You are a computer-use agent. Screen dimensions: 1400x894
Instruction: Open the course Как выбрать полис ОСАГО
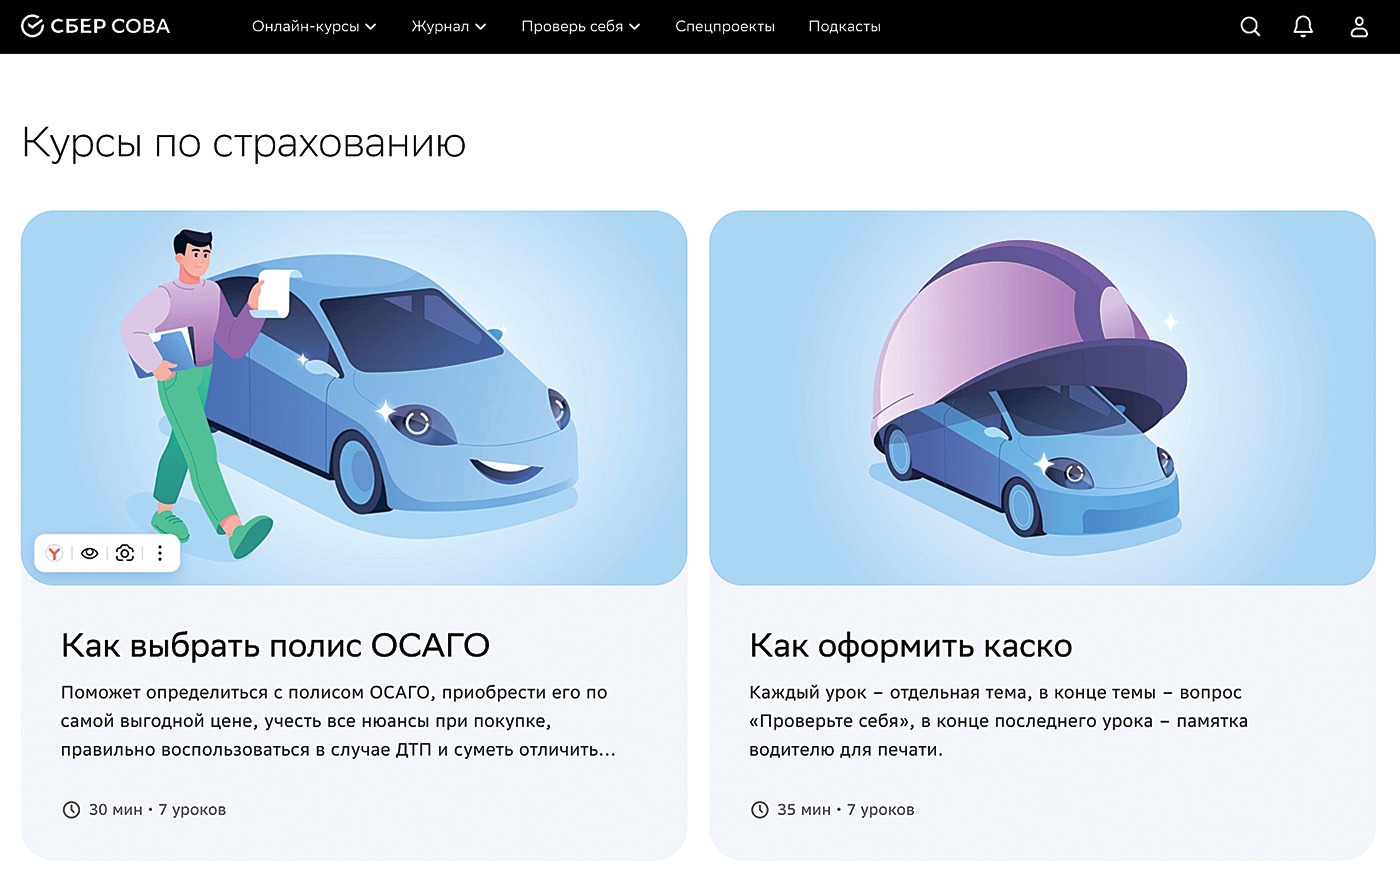pyautogui.click(x=275, y=645)
